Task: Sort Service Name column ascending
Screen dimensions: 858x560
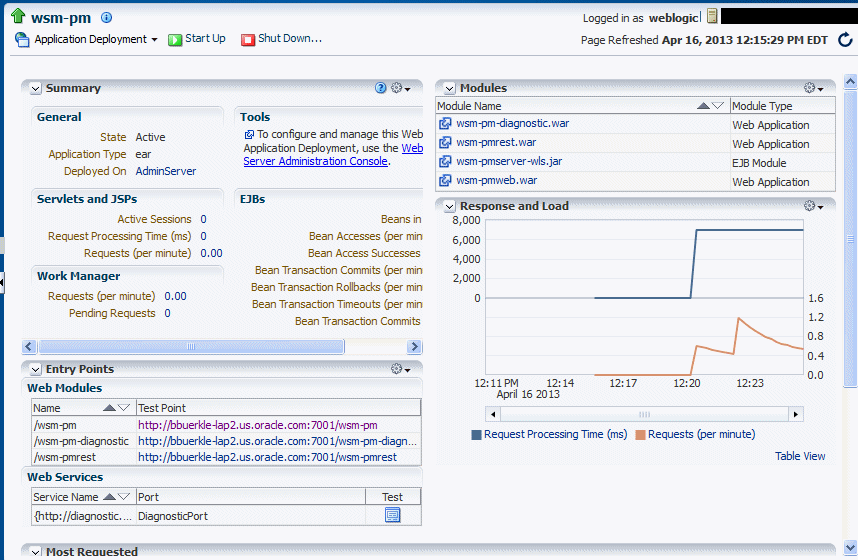Action: pyautogui.click(x=109, y=497)
